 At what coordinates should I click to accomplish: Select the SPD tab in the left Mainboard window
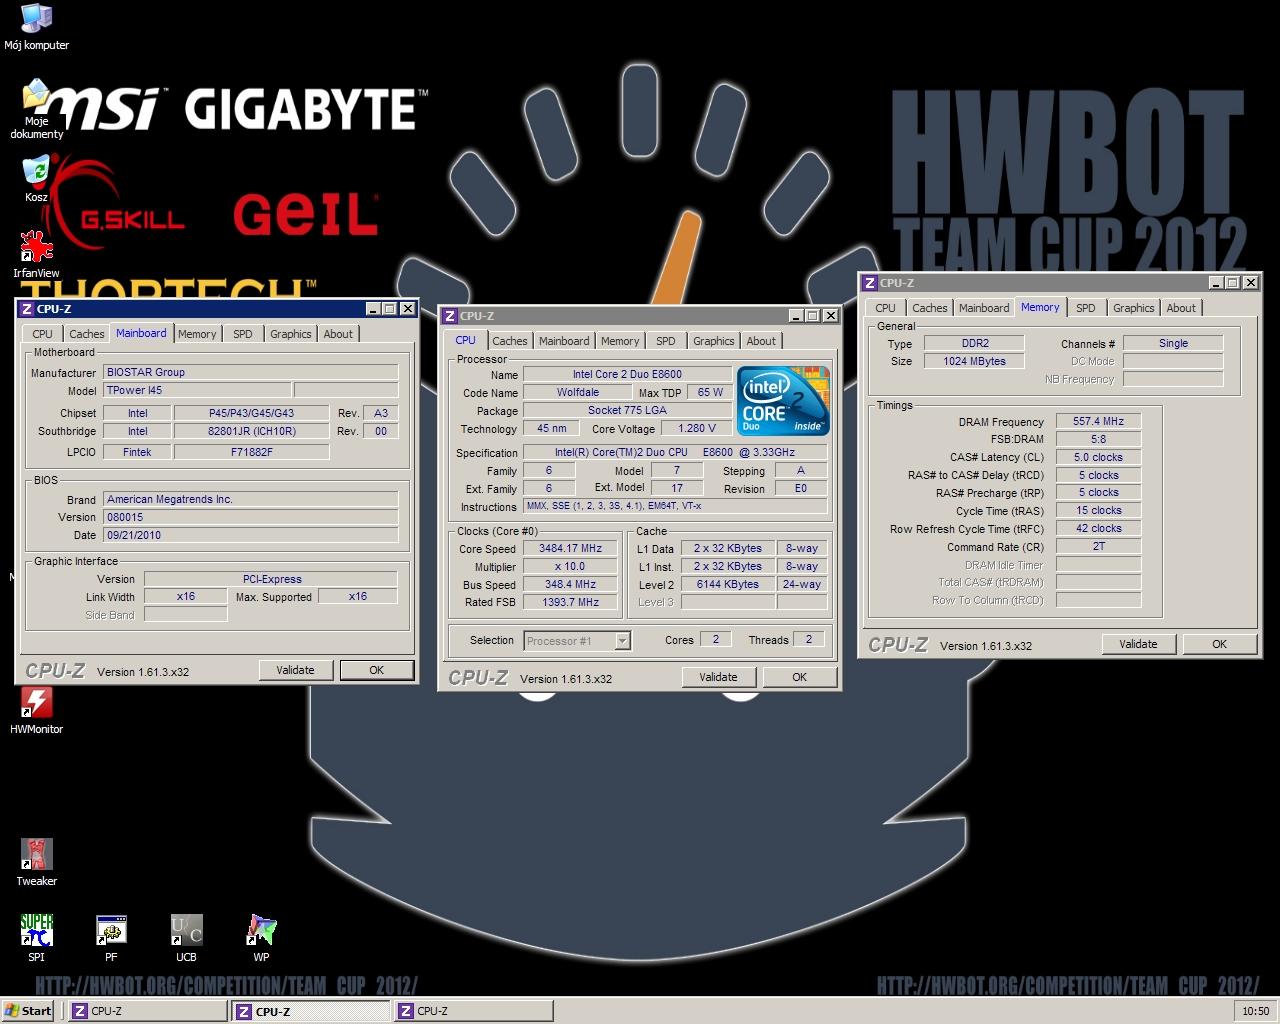(243, 334)
